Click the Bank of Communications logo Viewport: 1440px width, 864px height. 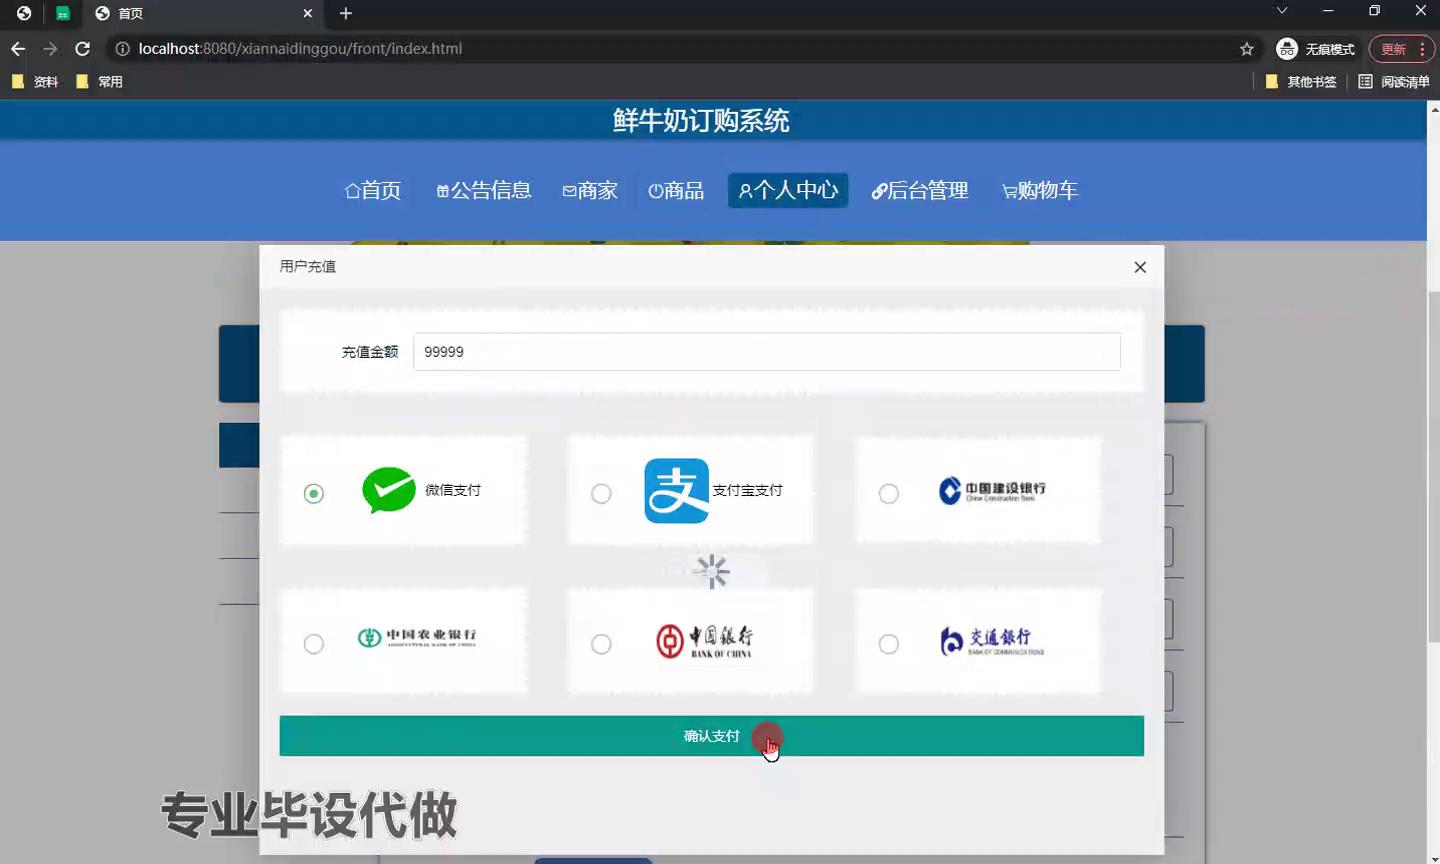(x=991, y=641)
